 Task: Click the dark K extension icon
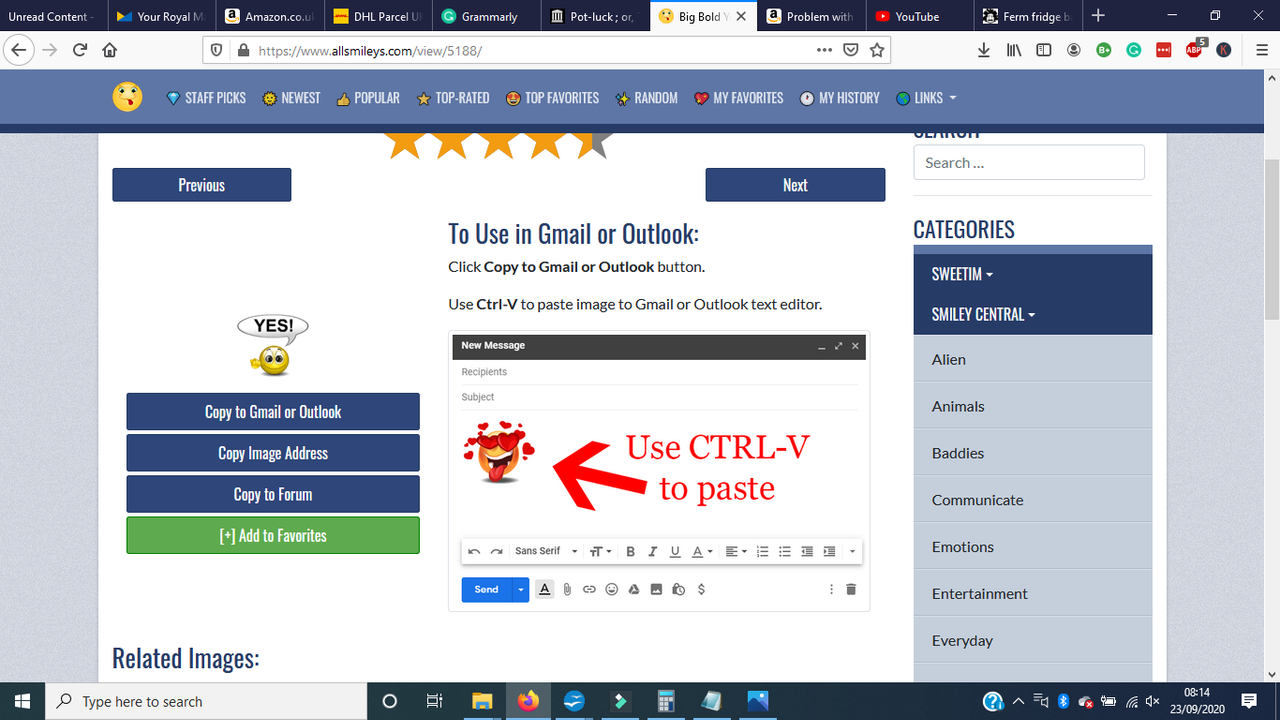click(1224, 50)
